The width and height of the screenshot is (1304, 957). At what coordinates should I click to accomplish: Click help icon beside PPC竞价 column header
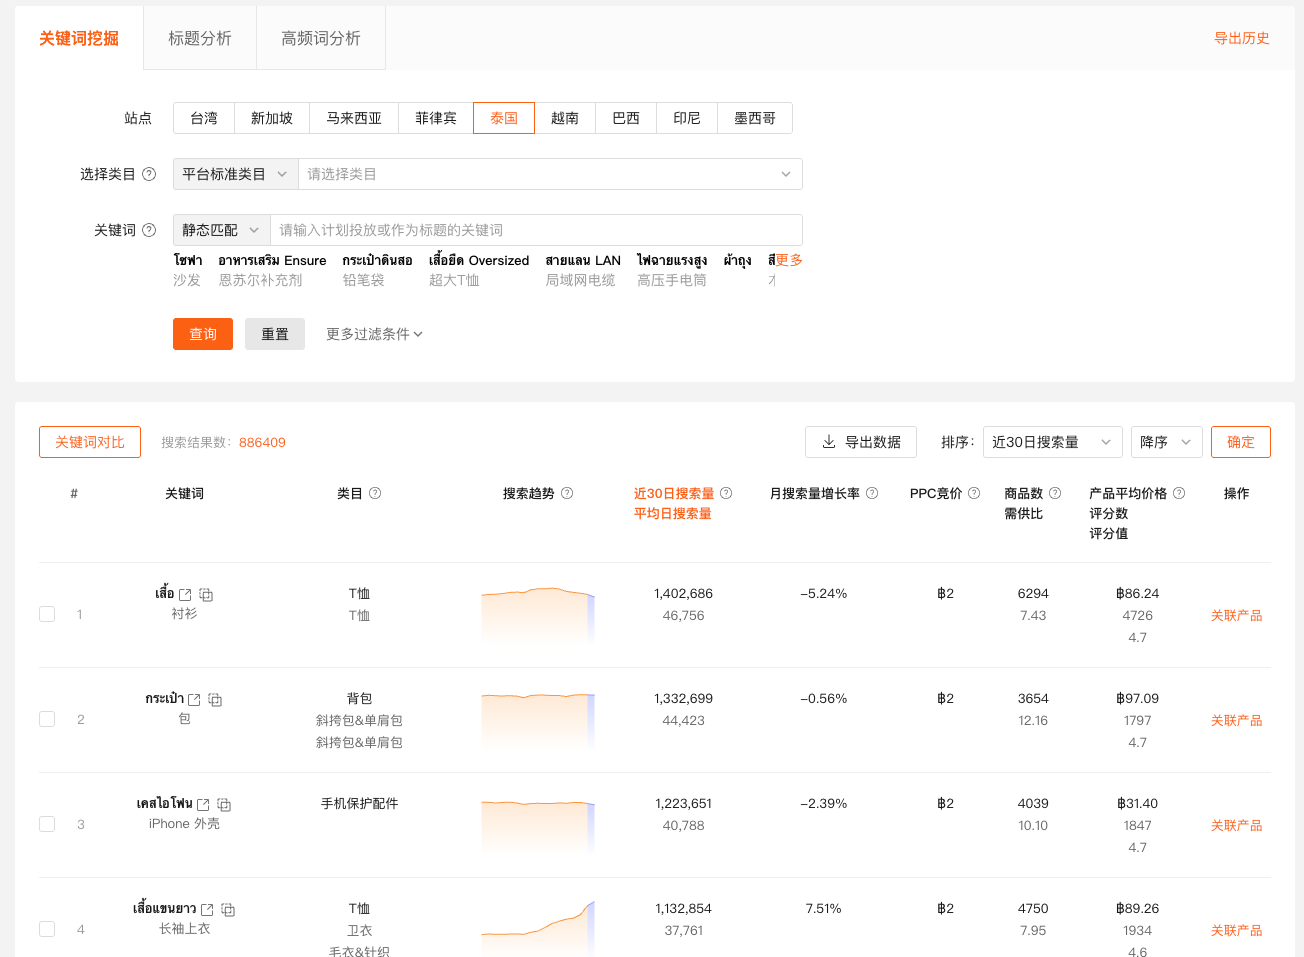(x=974, y=493)
